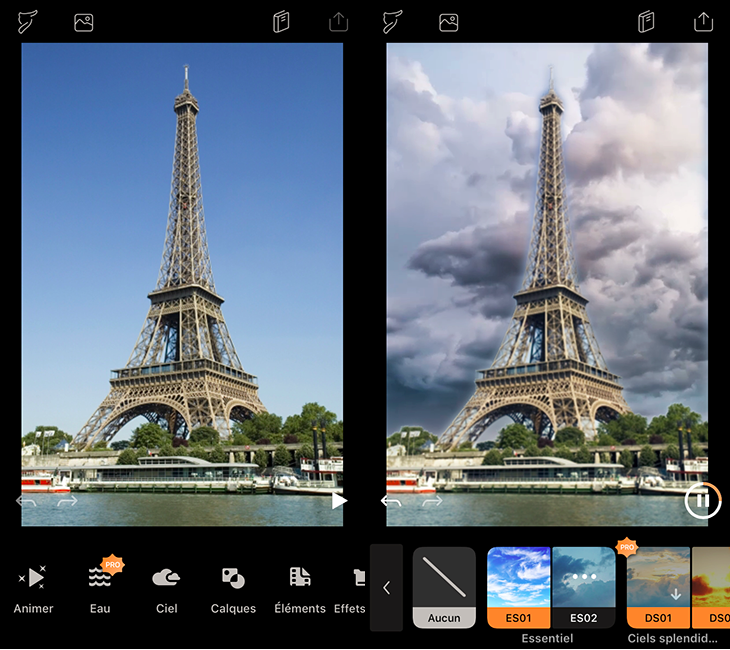This screenshot has width=730, height=650.
Task: Open the Eau water tool
Action: (x=100, y=586)
